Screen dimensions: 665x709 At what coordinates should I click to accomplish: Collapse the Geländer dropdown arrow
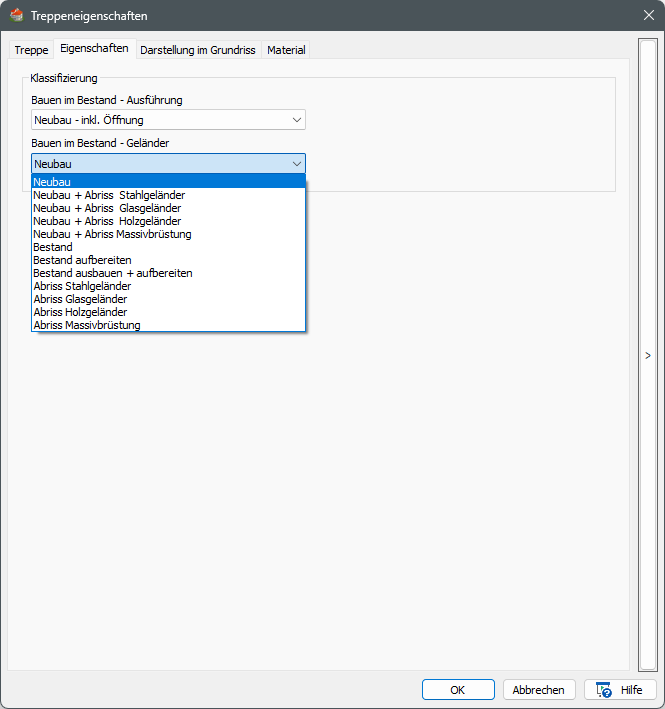click(296, 164)
